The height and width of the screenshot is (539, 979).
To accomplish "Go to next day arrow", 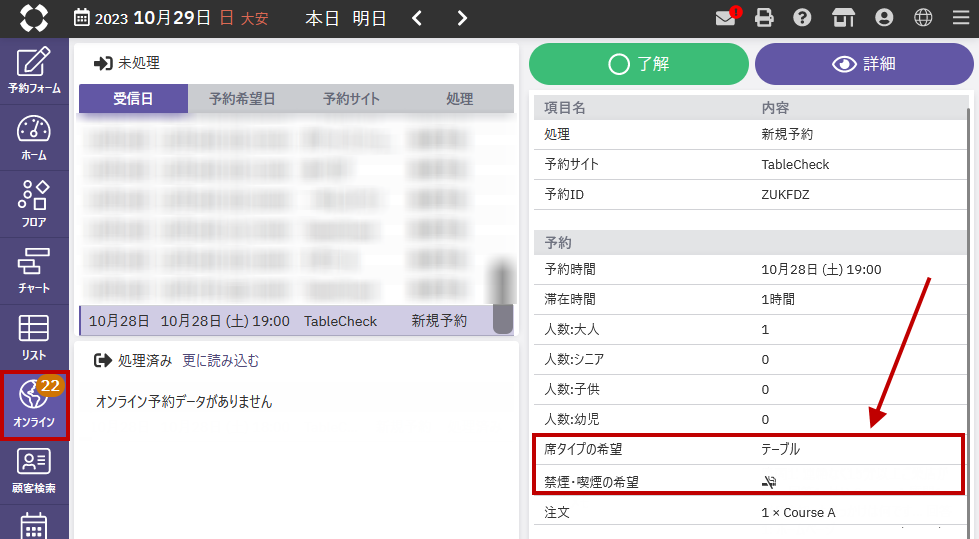I will point(462,18).
